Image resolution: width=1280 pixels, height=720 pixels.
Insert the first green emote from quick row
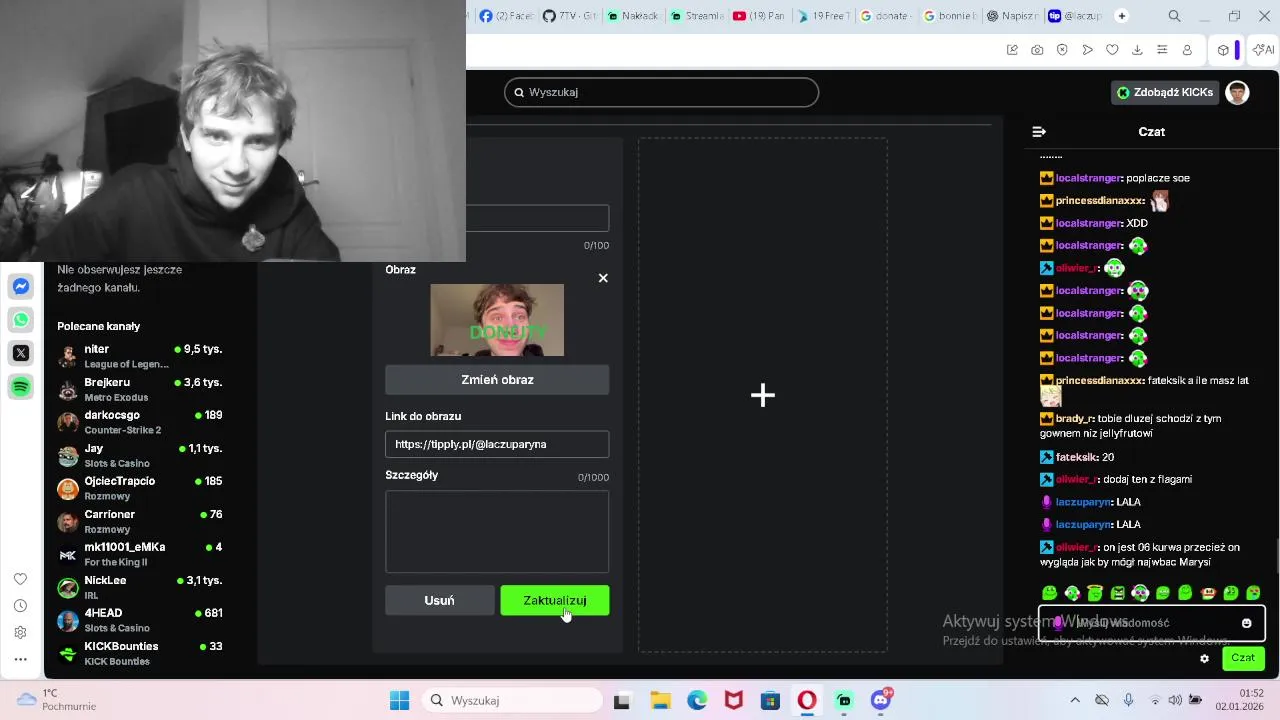tap(1049, 593)
